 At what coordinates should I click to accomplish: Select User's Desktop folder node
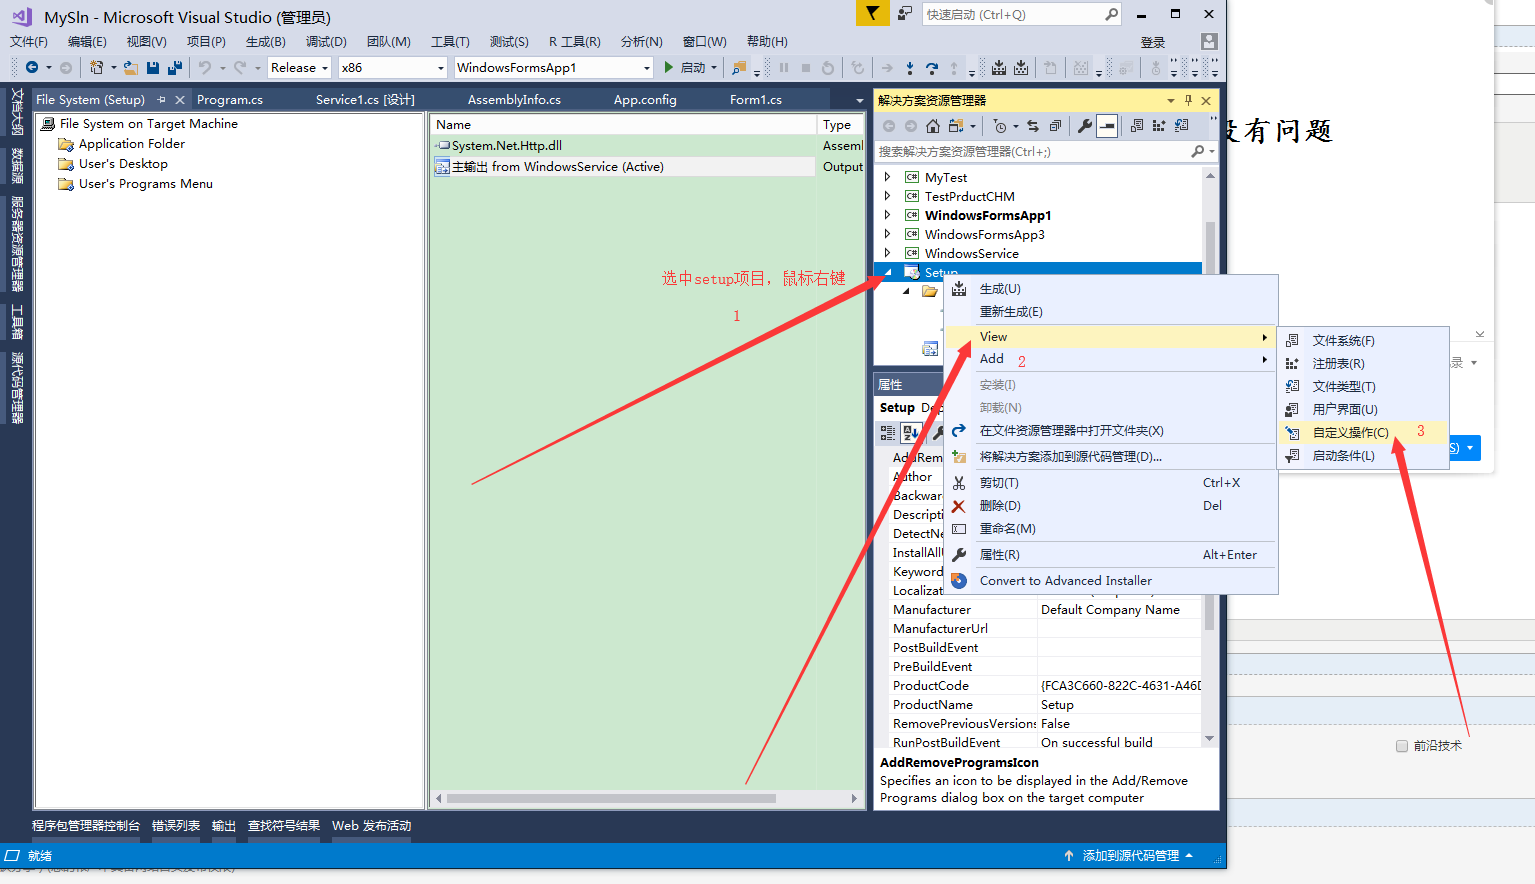pyautogui.click(x=123, y=164)
